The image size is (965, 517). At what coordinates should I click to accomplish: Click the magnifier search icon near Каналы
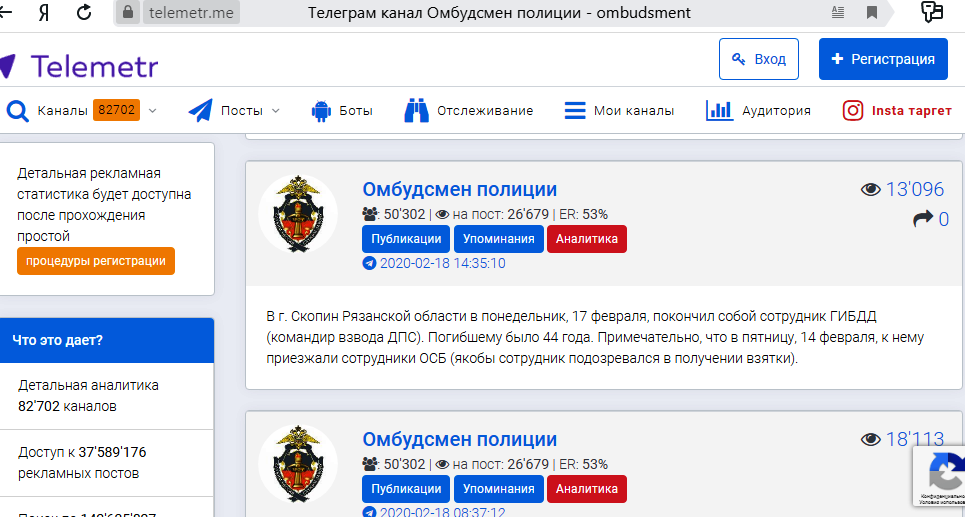[x=18, y=111]
